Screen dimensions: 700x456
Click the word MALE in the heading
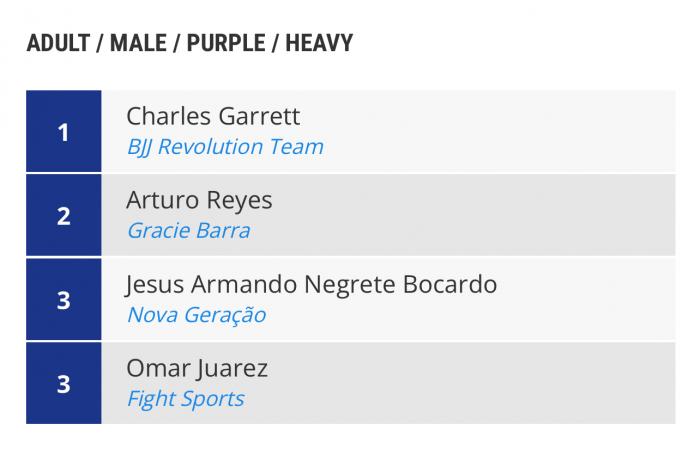click(x=138, y=43)
